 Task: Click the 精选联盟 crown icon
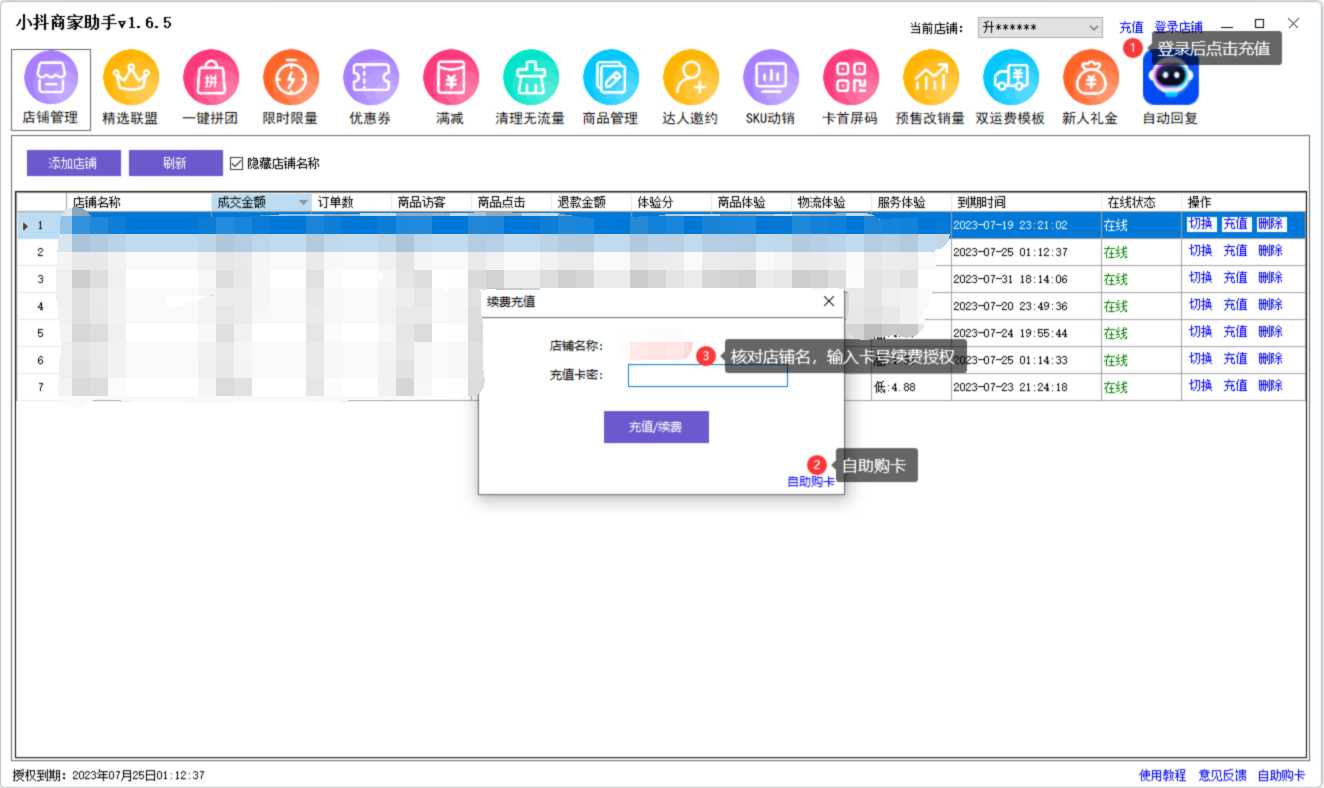point(130,78)
